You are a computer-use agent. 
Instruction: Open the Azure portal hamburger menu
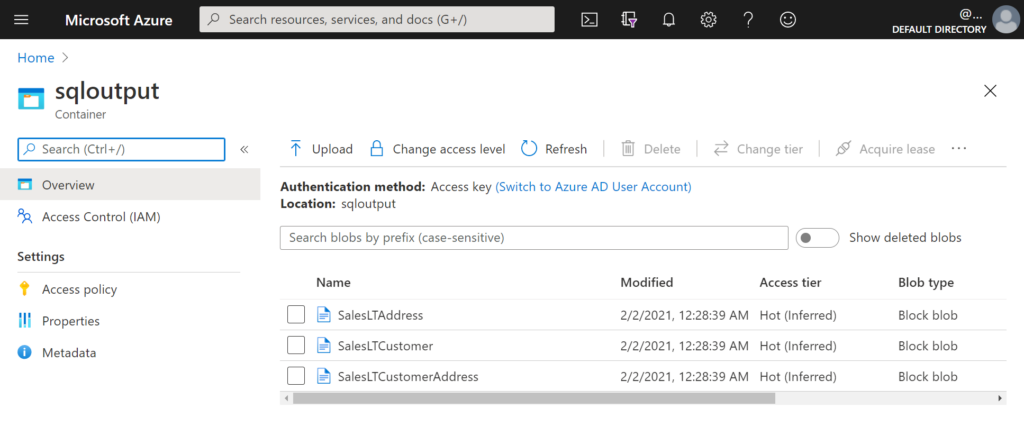pos(22,20)
